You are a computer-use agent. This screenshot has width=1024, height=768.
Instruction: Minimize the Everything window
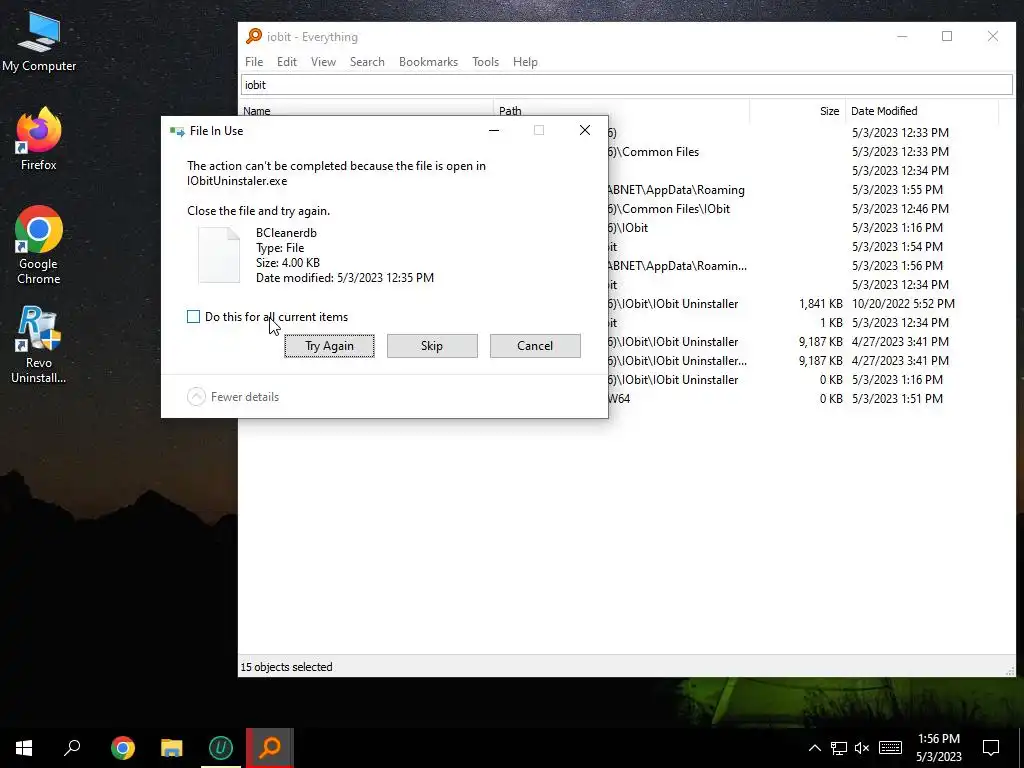tap(902, 37)
